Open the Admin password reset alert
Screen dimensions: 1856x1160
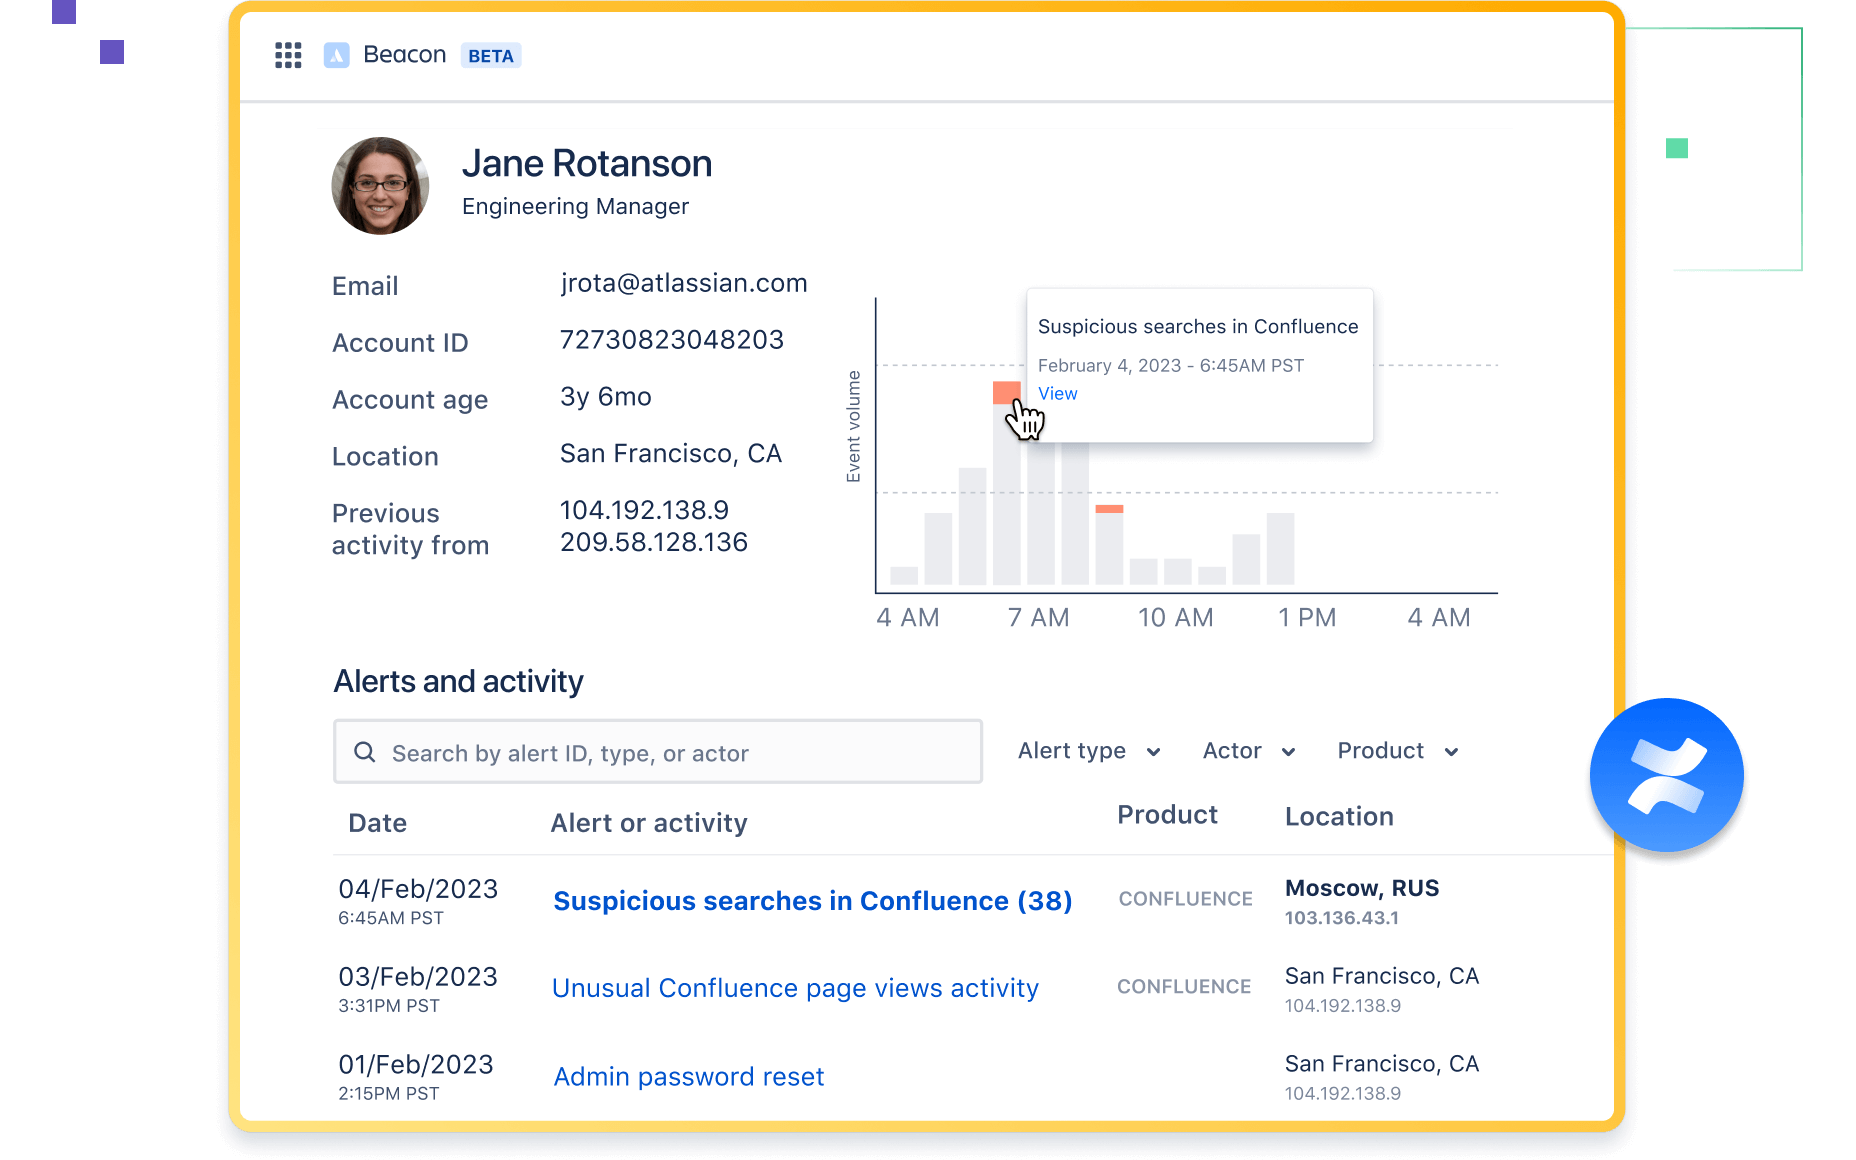tap(688, 1077)
